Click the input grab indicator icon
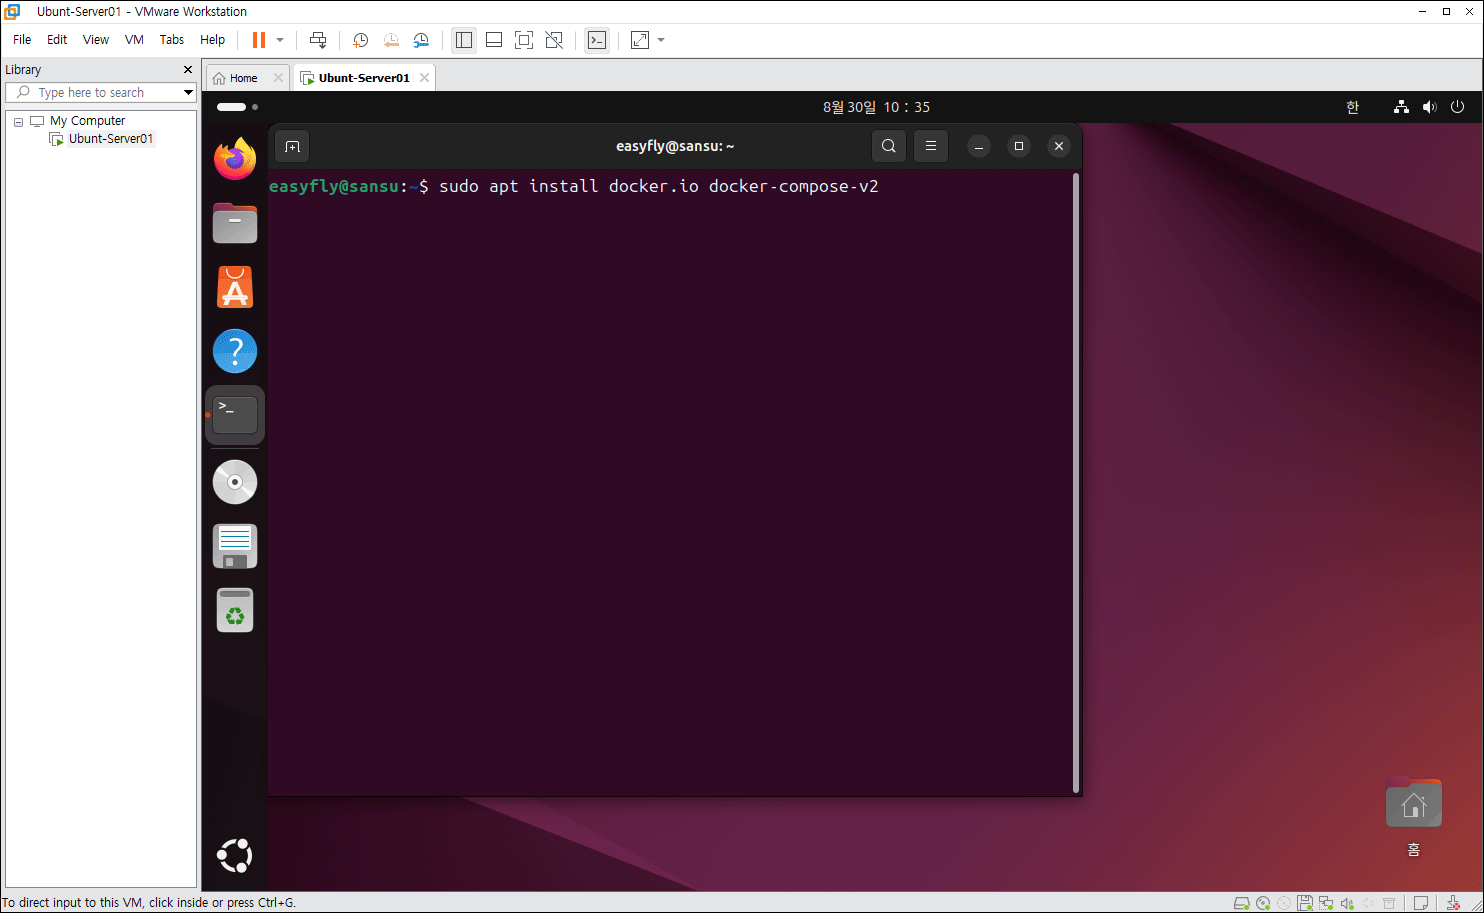The height and width of the screenshot is (913, 1484). pos(1453,903)
